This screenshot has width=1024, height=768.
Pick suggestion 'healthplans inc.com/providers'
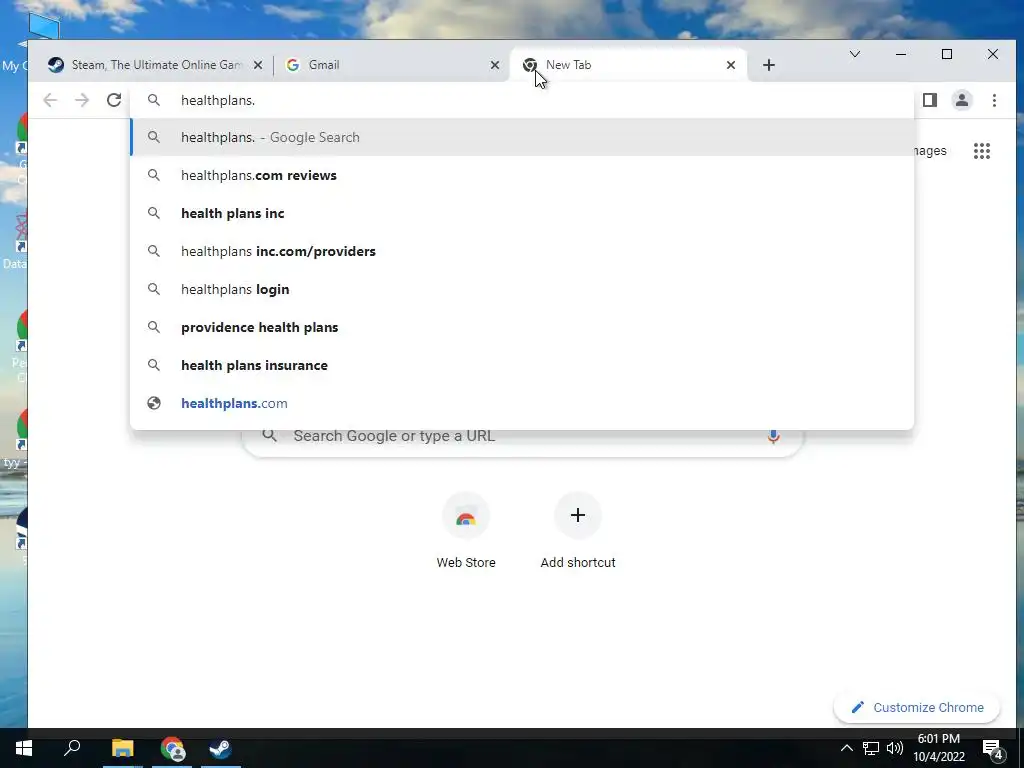[x=522, y=251]
